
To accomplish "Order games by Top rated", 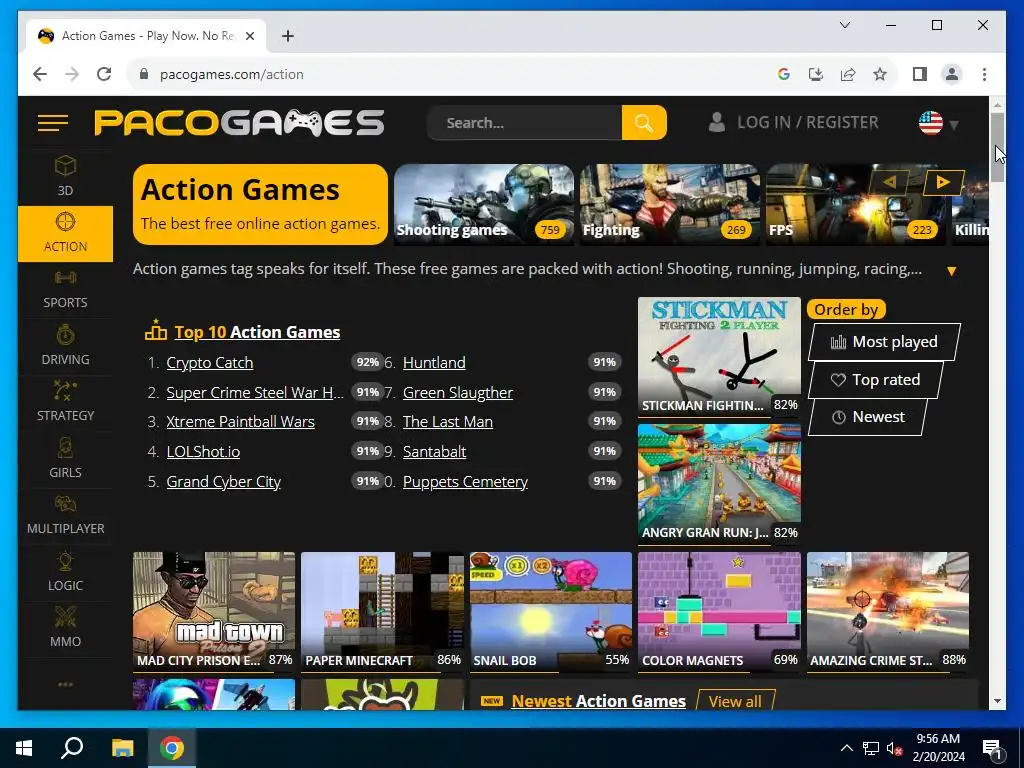I will 876,379.
